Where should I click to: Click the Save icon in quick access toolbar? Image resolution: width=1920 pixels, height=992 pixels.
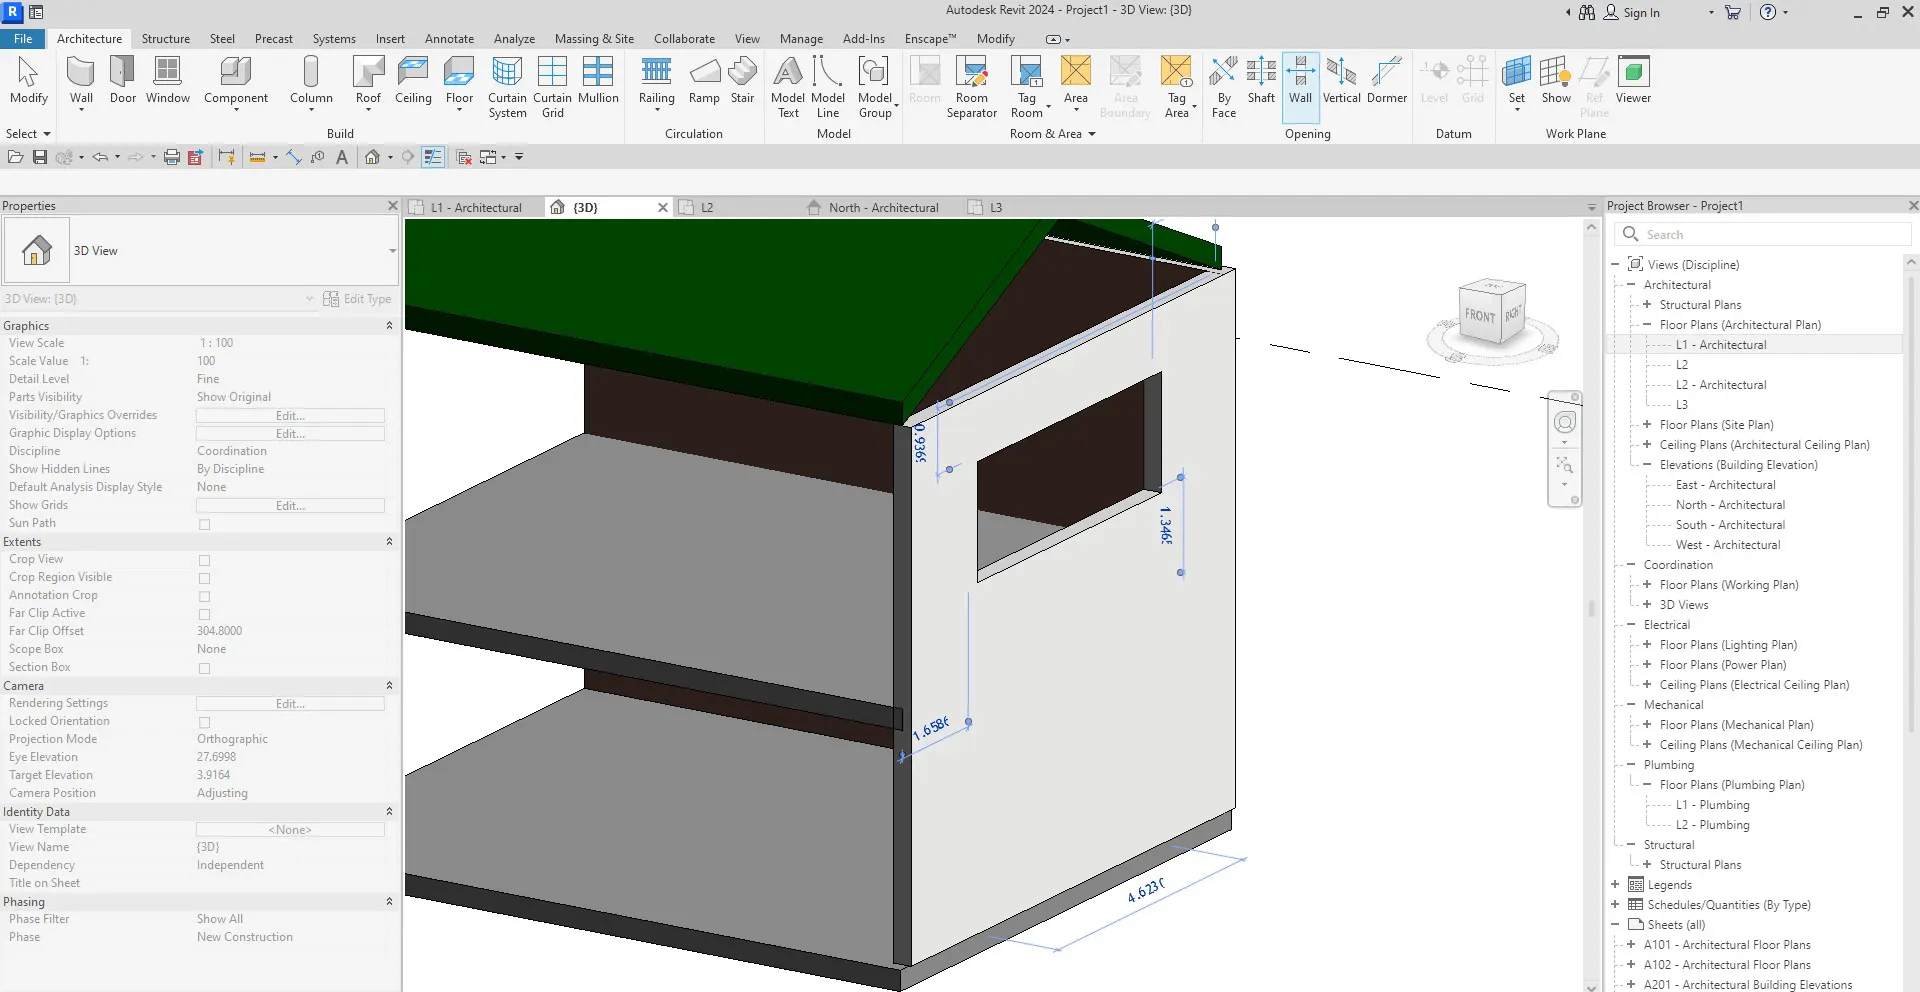[x=40, y=157]
